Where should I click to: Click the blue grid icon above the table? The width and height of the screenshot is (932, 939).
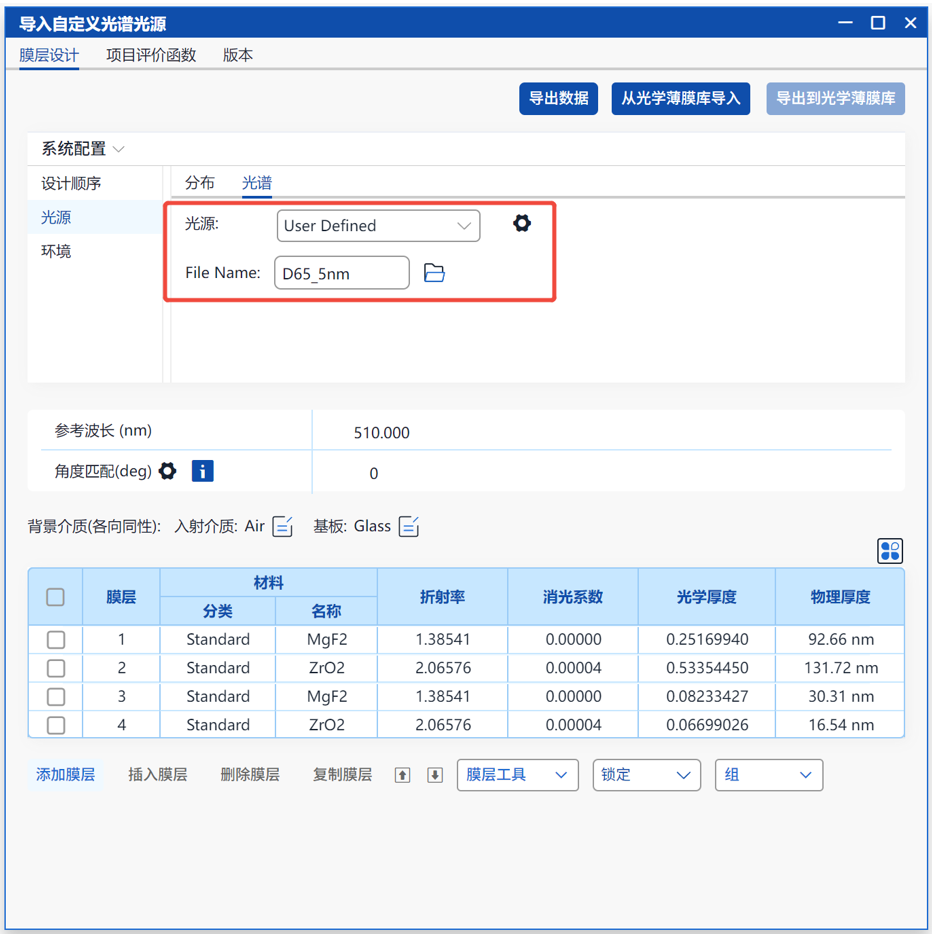click(x=889, y=550)
